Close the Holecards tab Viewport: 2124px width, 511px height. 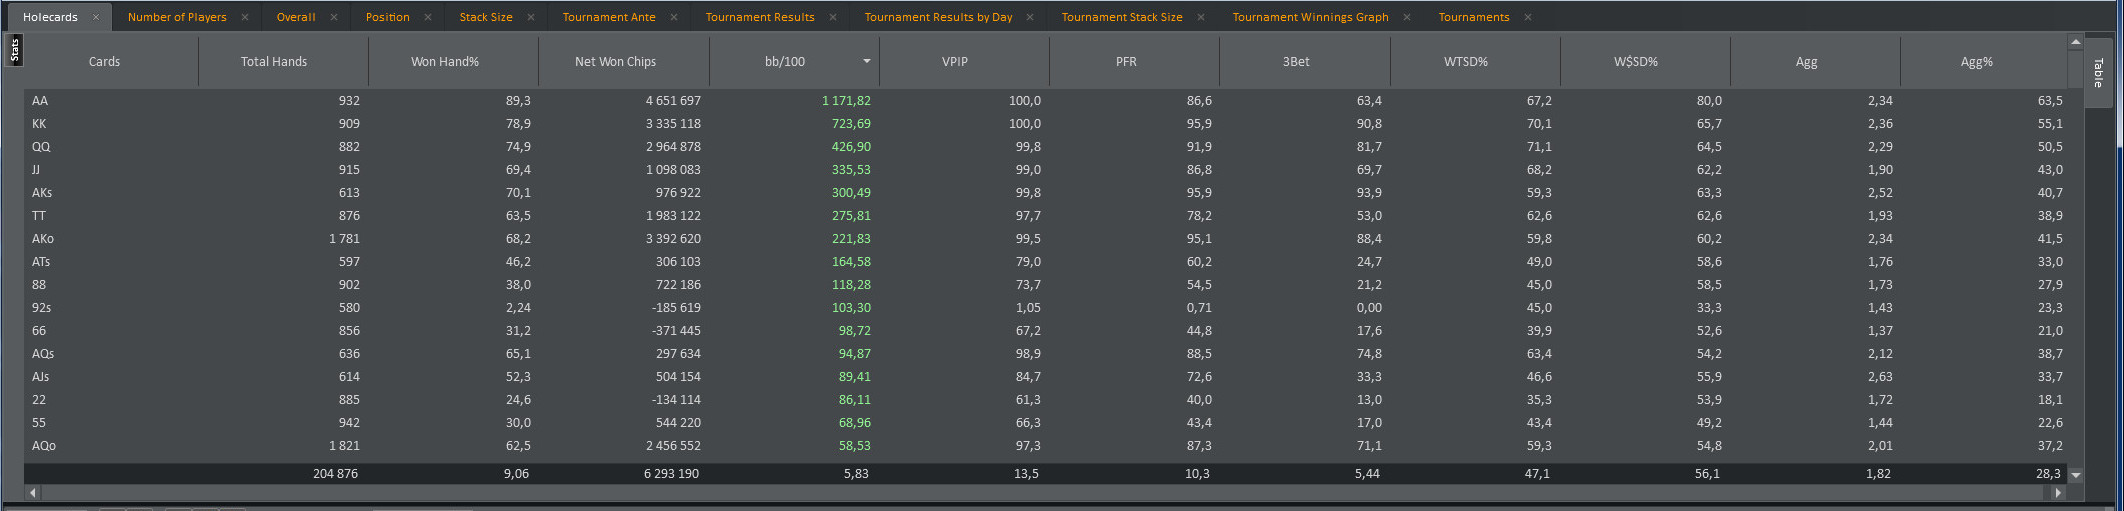96,17
